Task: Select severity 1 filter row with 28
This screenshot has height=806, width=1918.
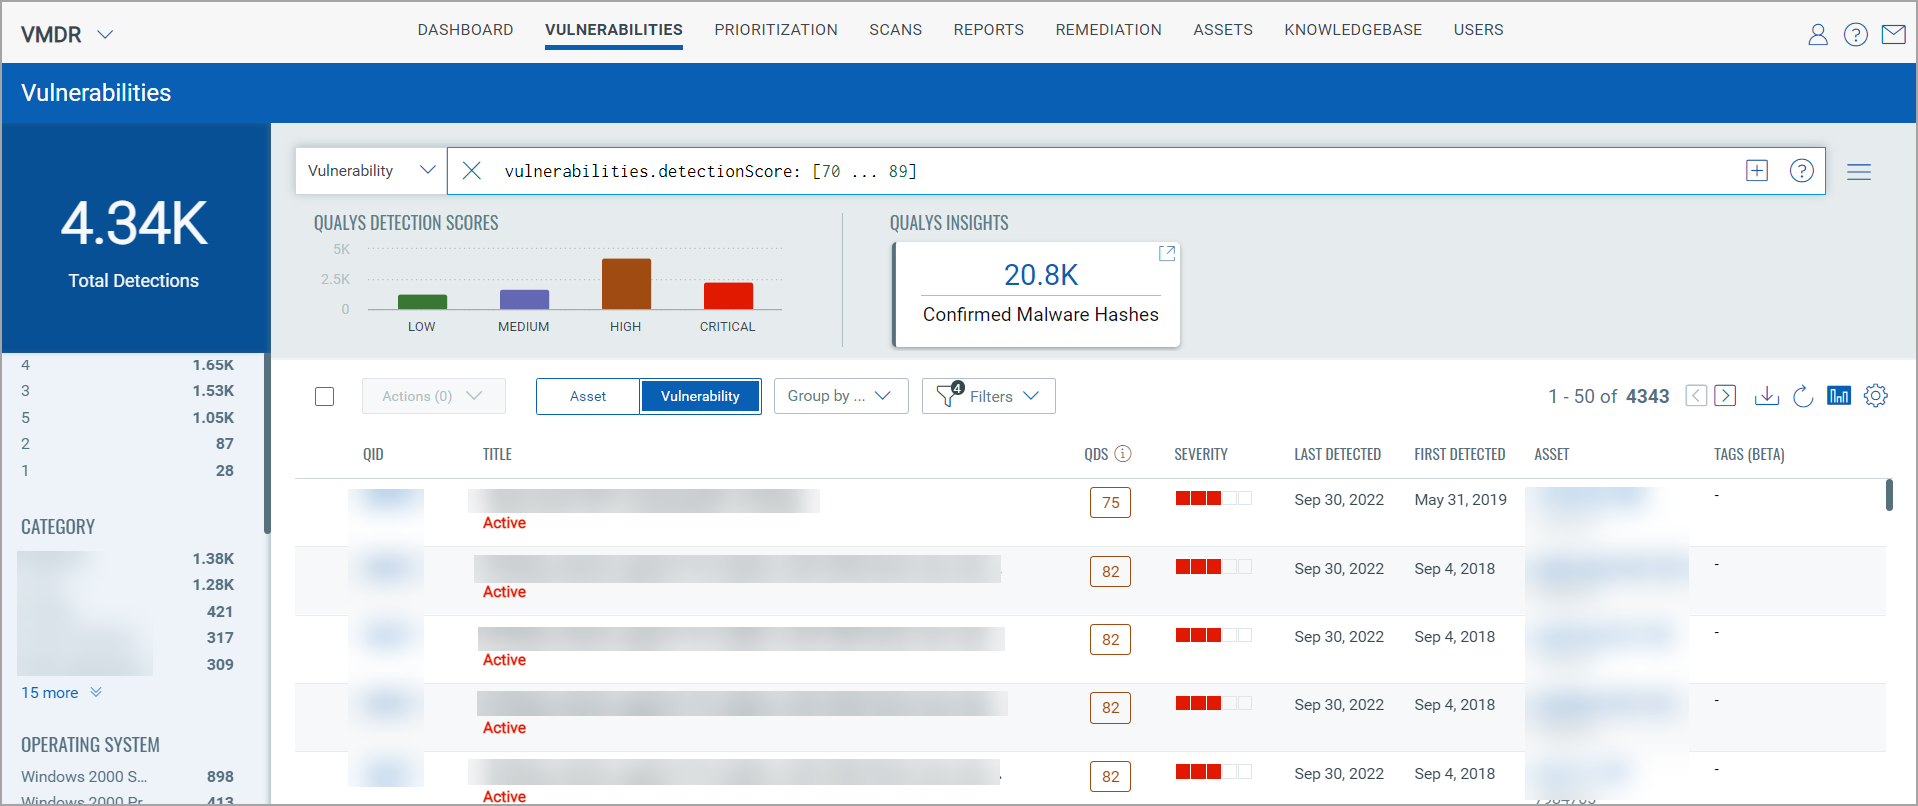Action: [x=127, y=471]
